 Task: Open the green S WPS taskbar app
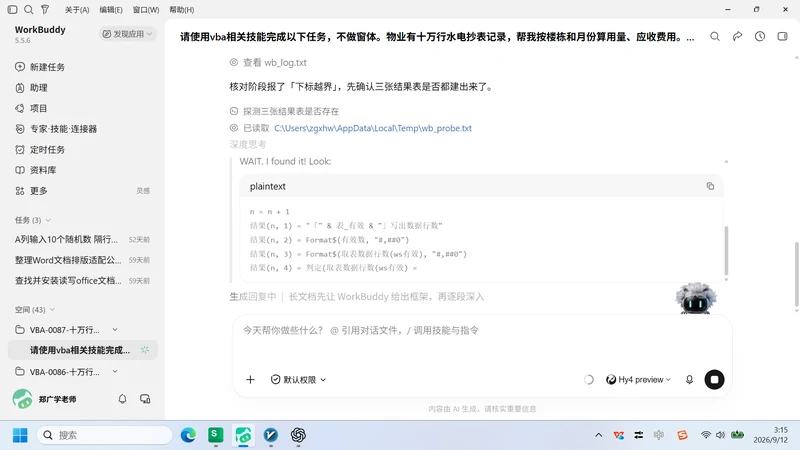point(216,435)
